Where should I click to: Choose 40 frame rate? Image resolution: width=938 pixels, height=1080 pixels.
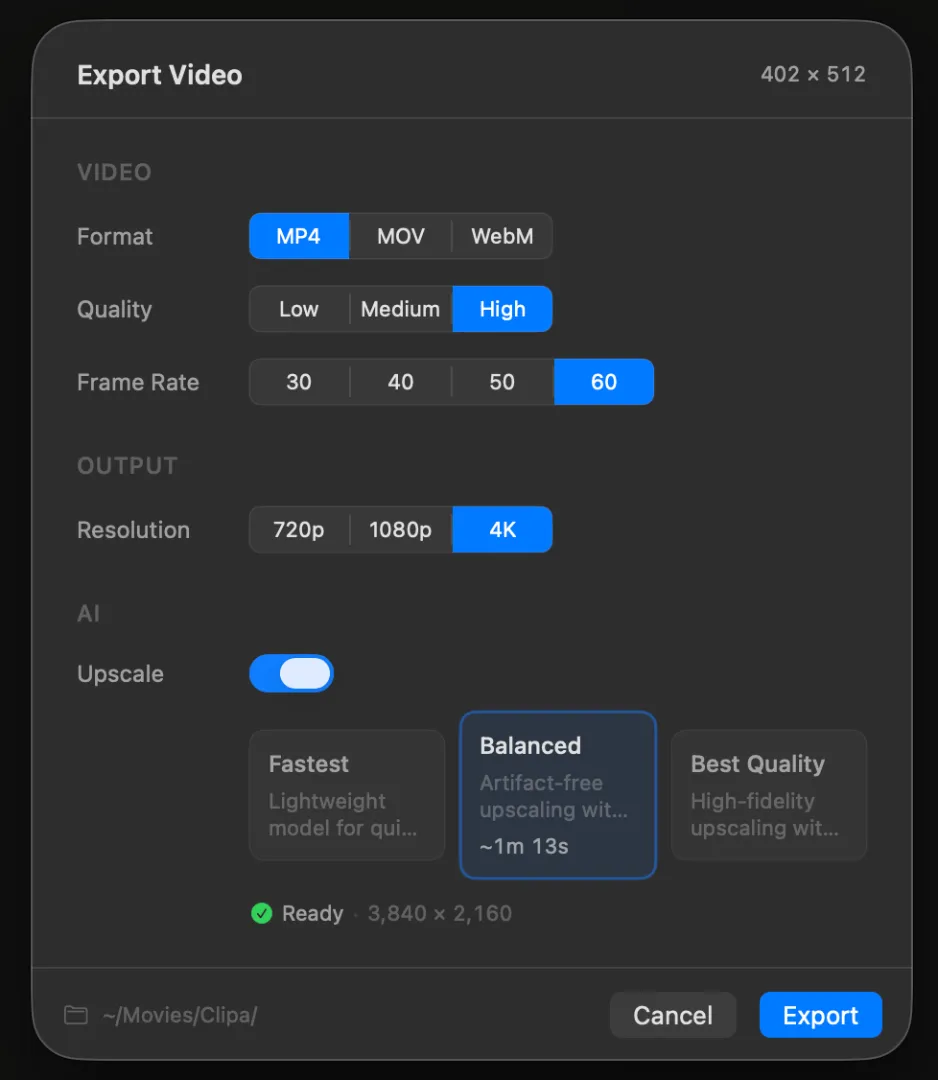401,382
